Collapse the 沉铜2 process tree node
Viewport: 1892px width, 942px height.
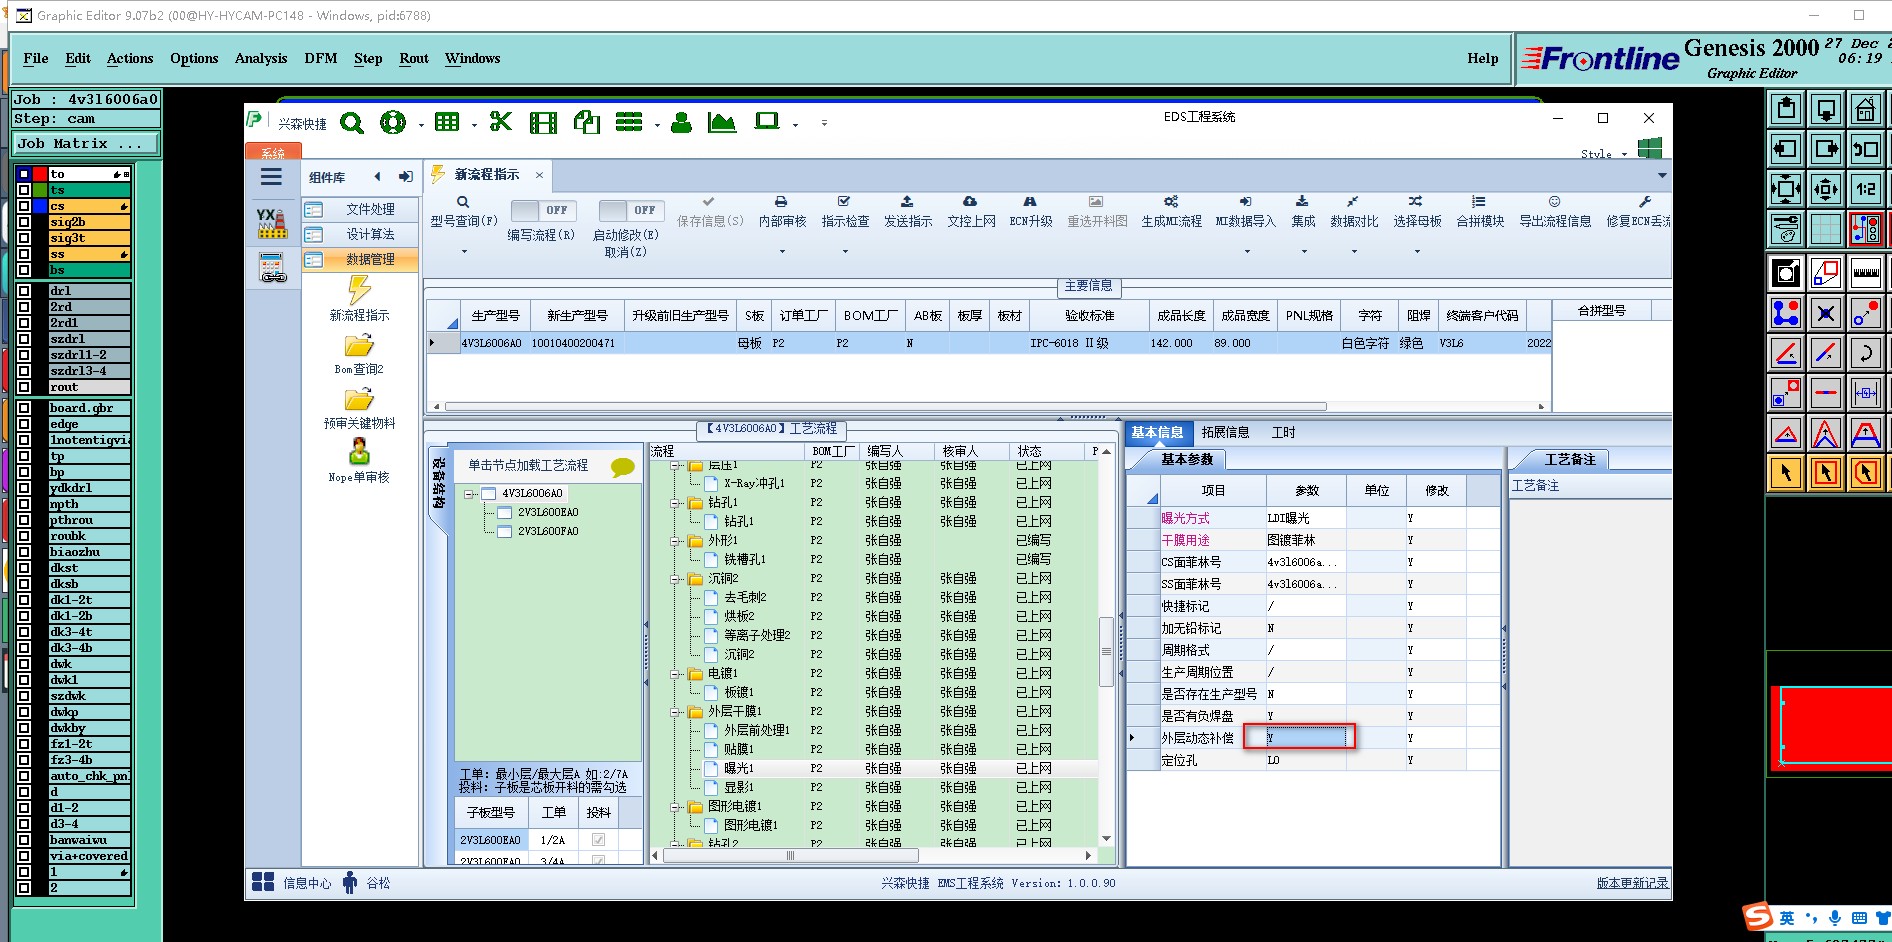click(676, 579)
